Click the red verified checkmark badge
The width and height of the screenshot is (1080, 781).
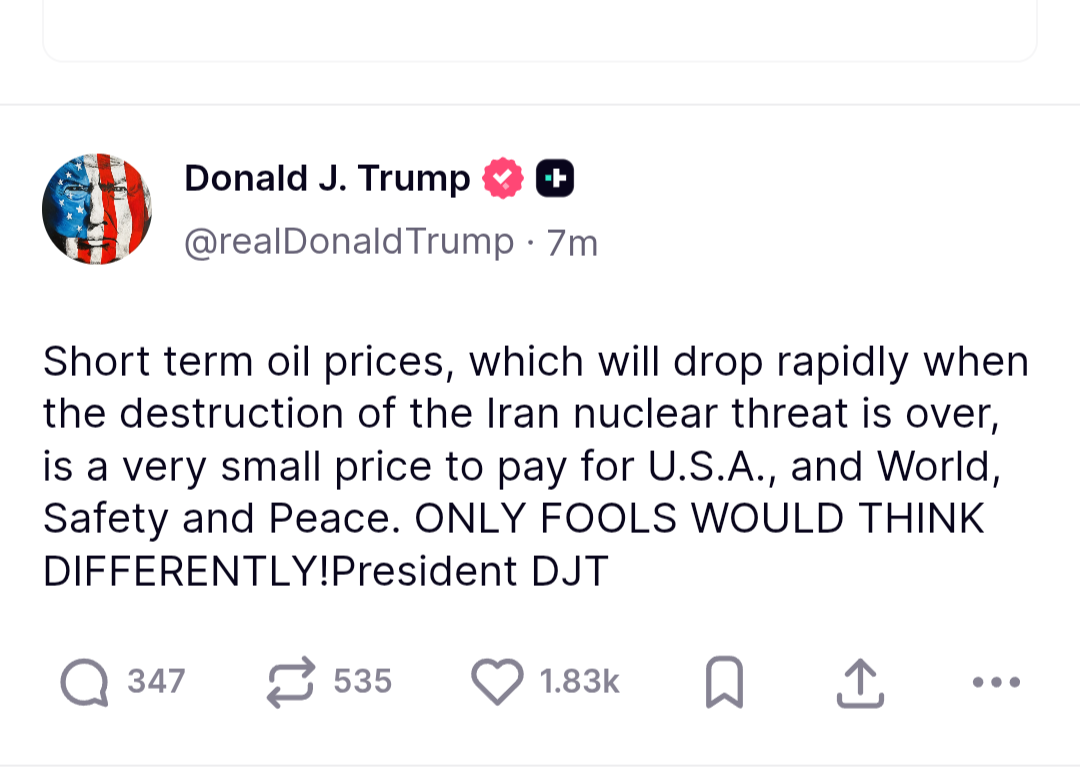tap(503, 179)
